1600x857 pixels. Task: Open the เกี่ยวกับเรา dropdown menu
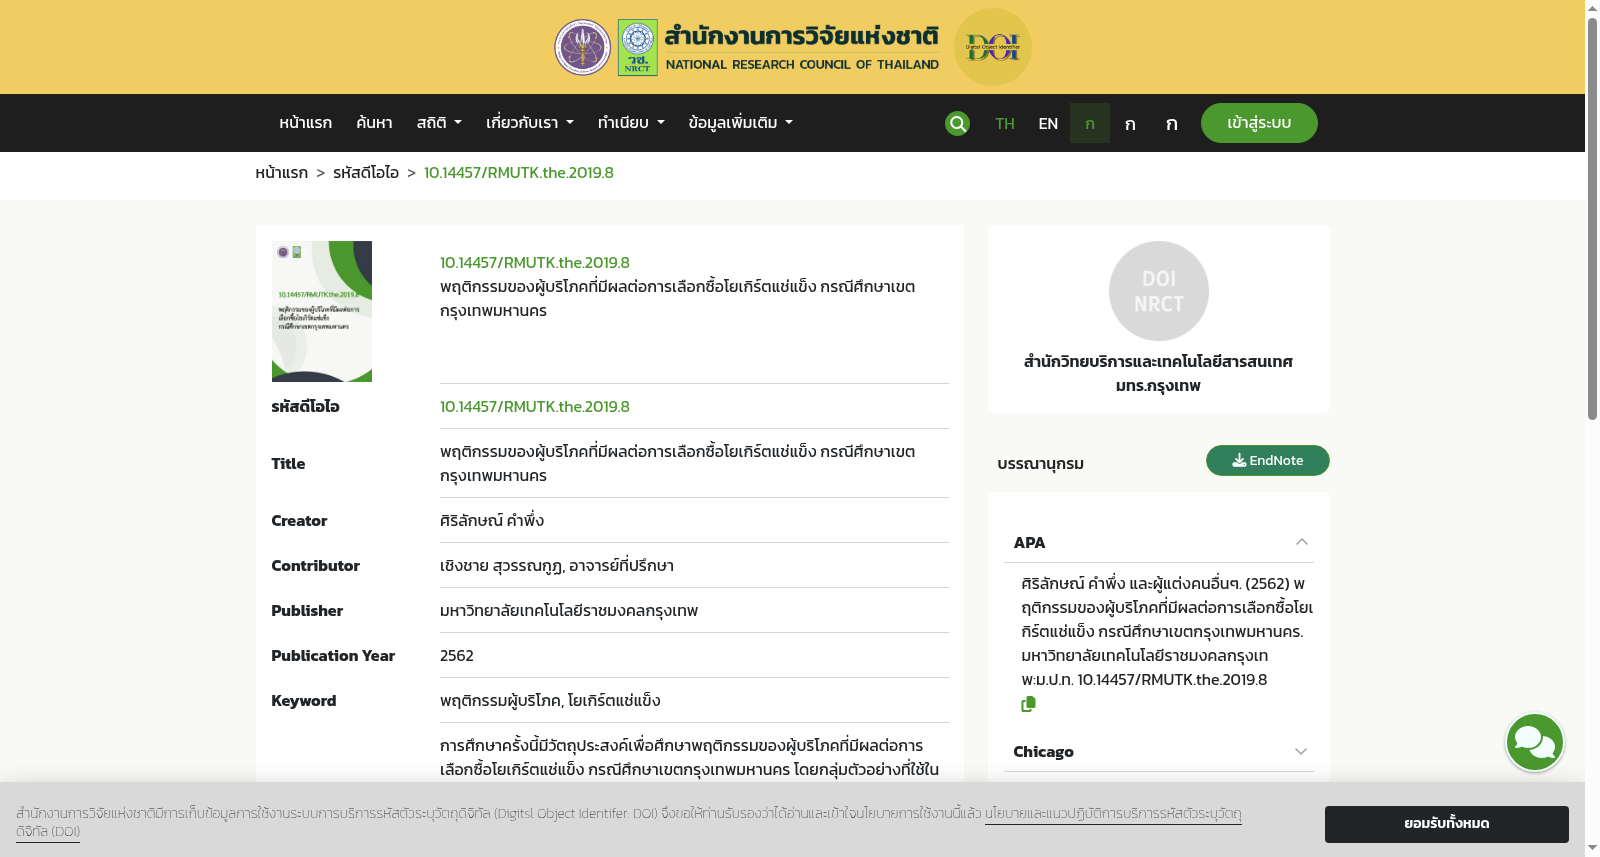click(530, 122)
